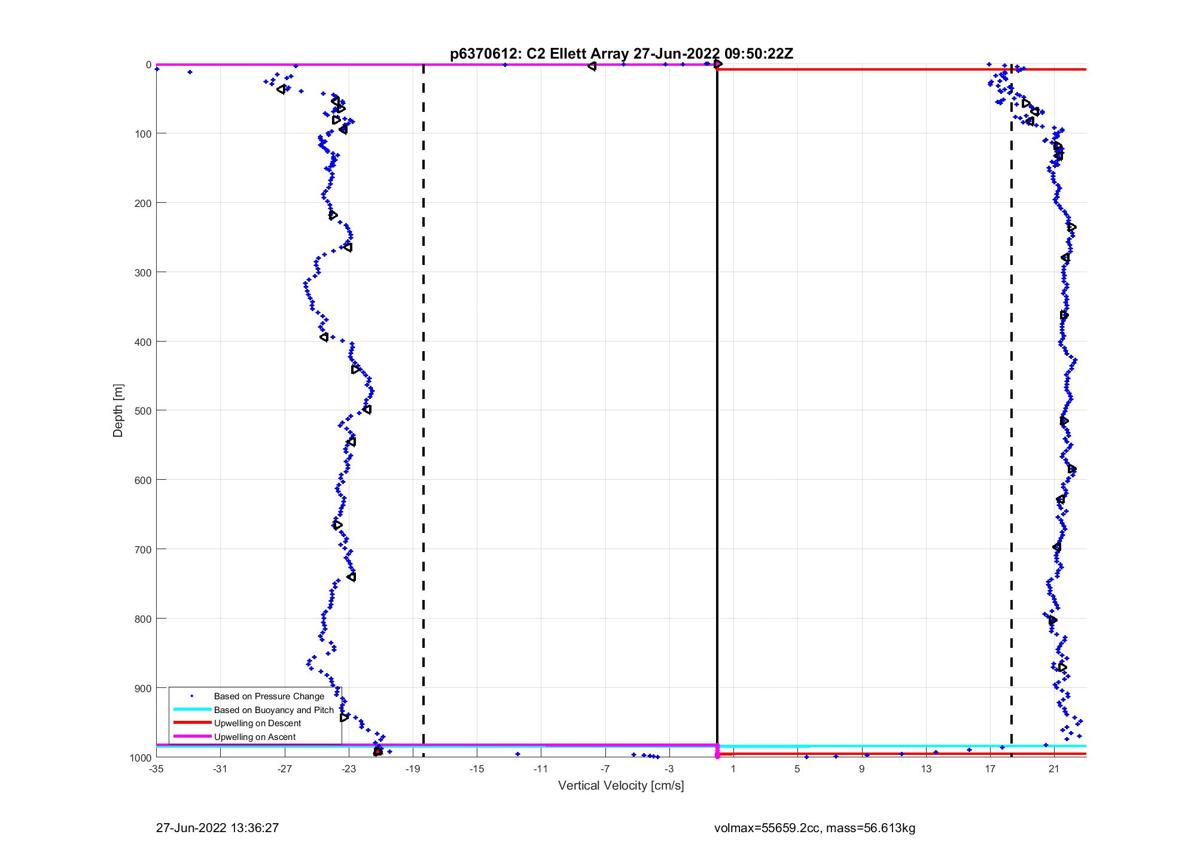Click depth tick label '100'
This screenshot has height=851, width=1200.
142,134
